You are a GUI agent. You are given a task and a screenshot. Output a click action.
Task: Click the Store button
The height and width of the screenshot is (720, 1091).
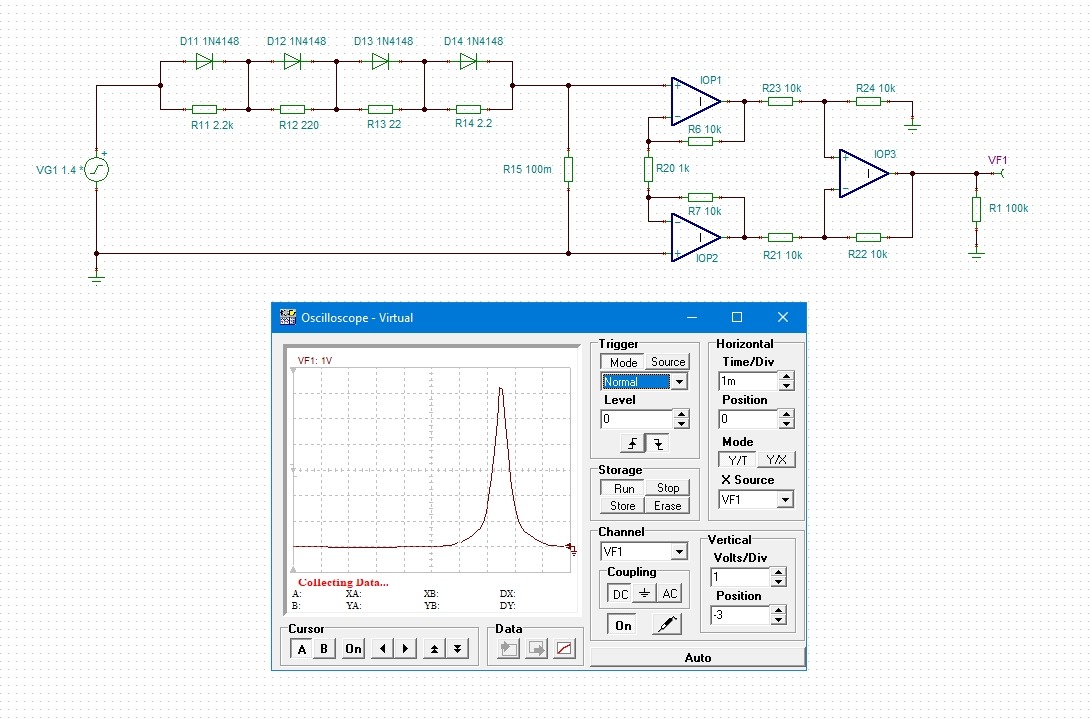click(x=623, y=506)
